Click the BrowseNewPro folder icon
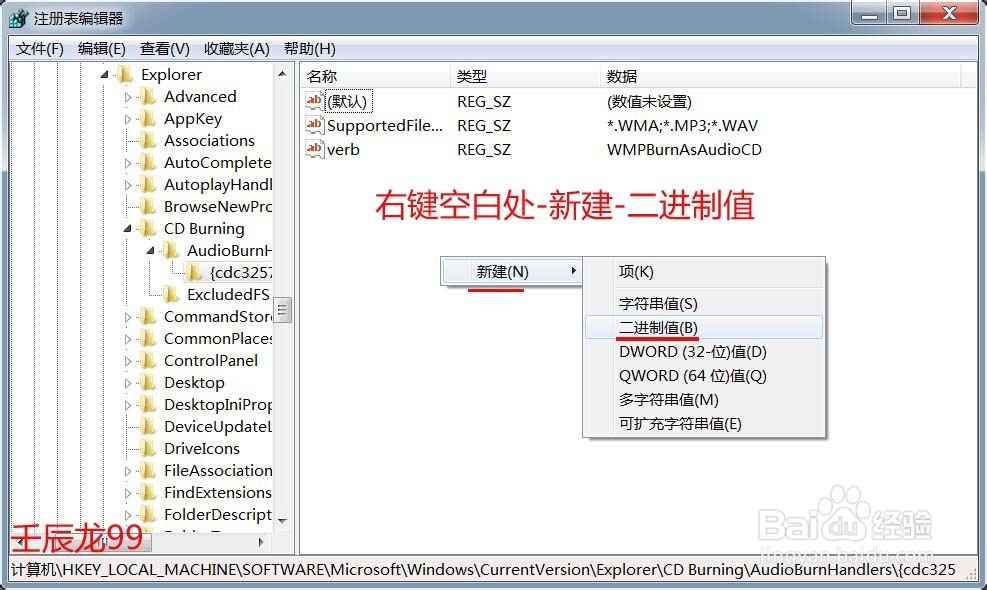 pos(148,207)
